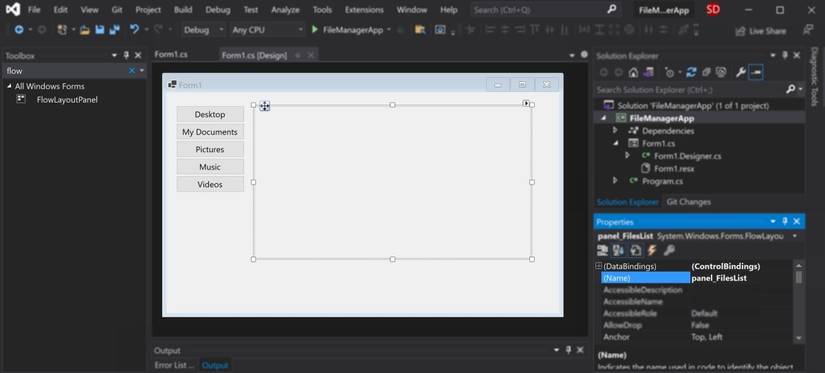825x373 pixels.
Task: Collapse the All Windows Forms group
Action: [x=9, y=86]
